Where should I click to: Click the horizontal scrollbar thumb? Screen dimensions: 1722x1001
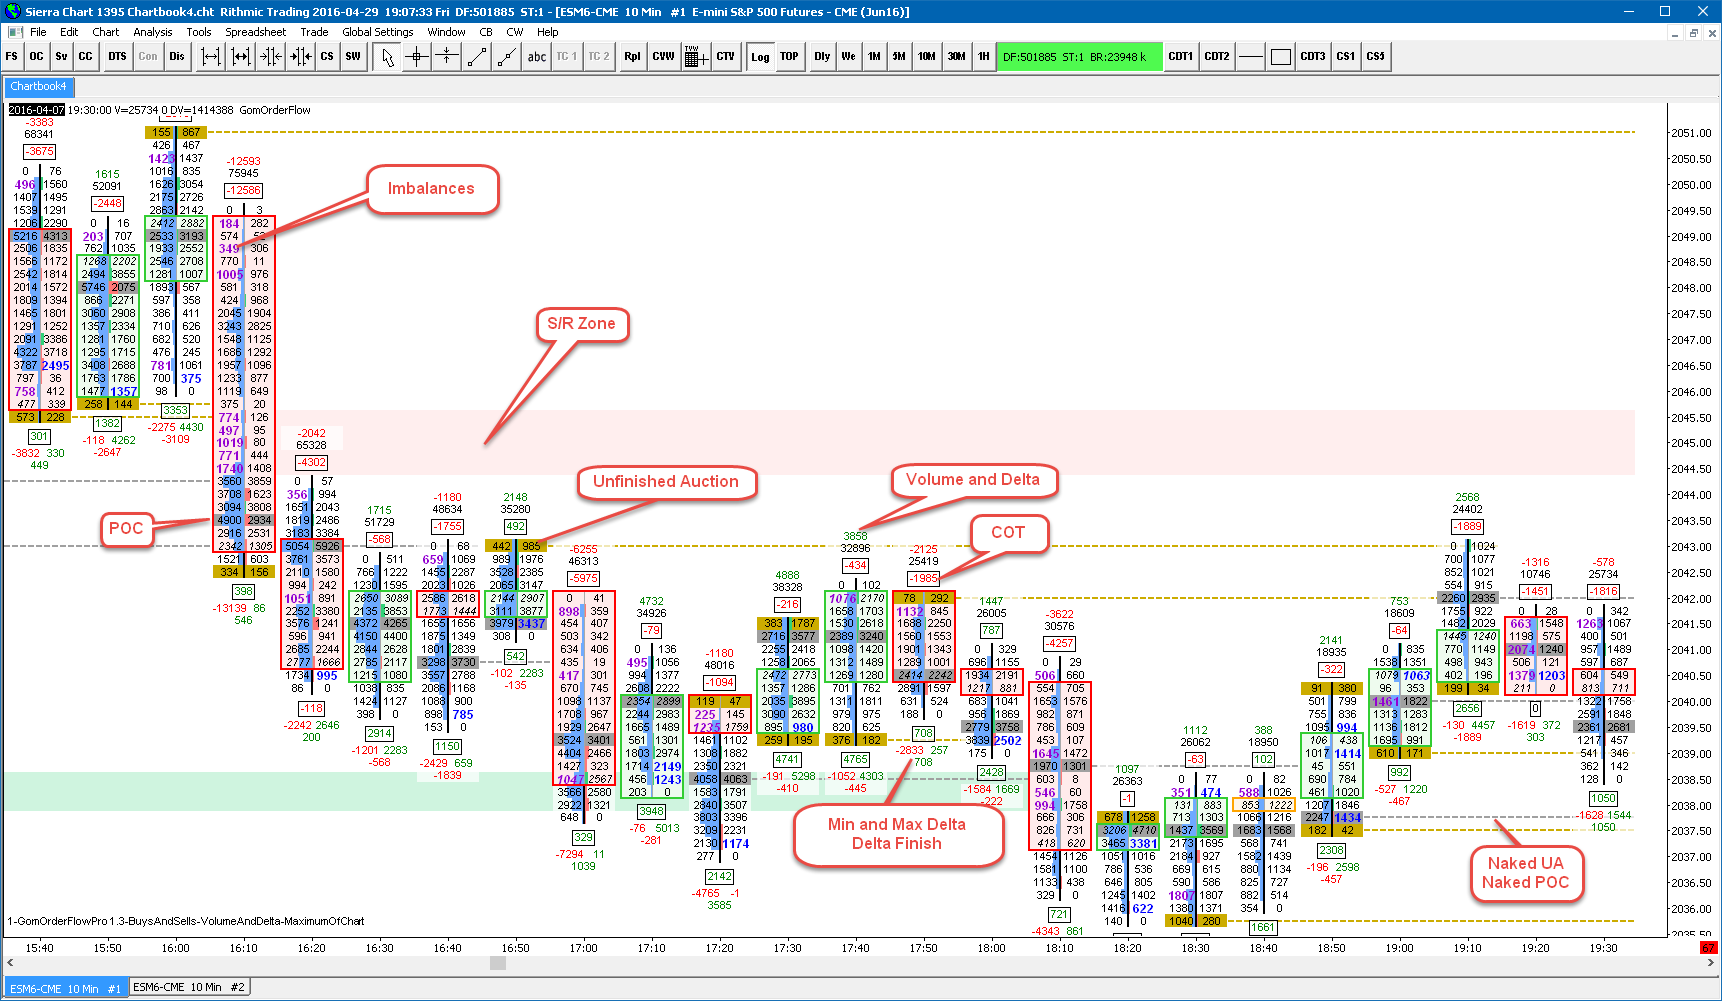pos(498,963)
